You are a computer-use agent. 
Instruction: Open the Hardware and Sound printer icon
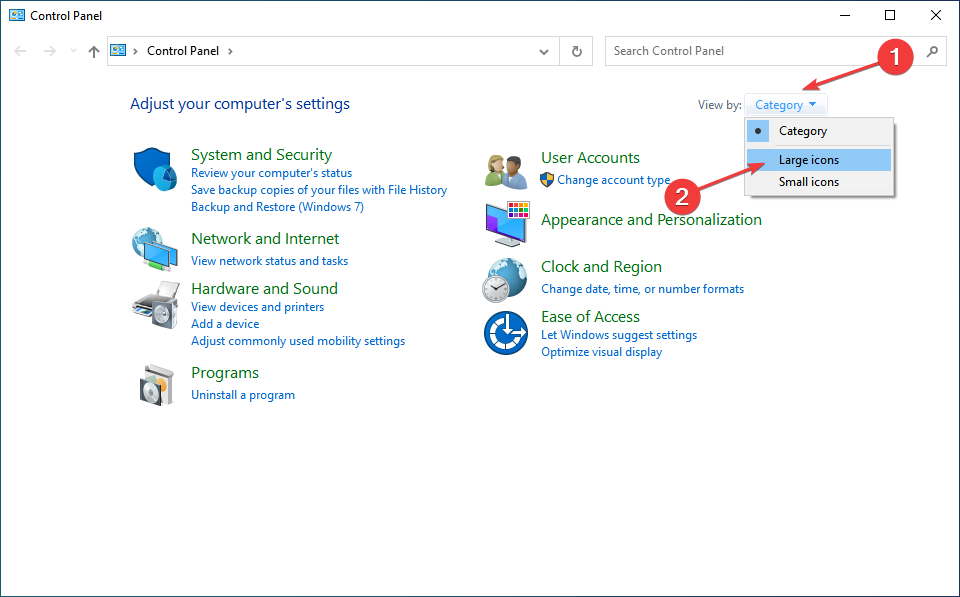[156, 305]
